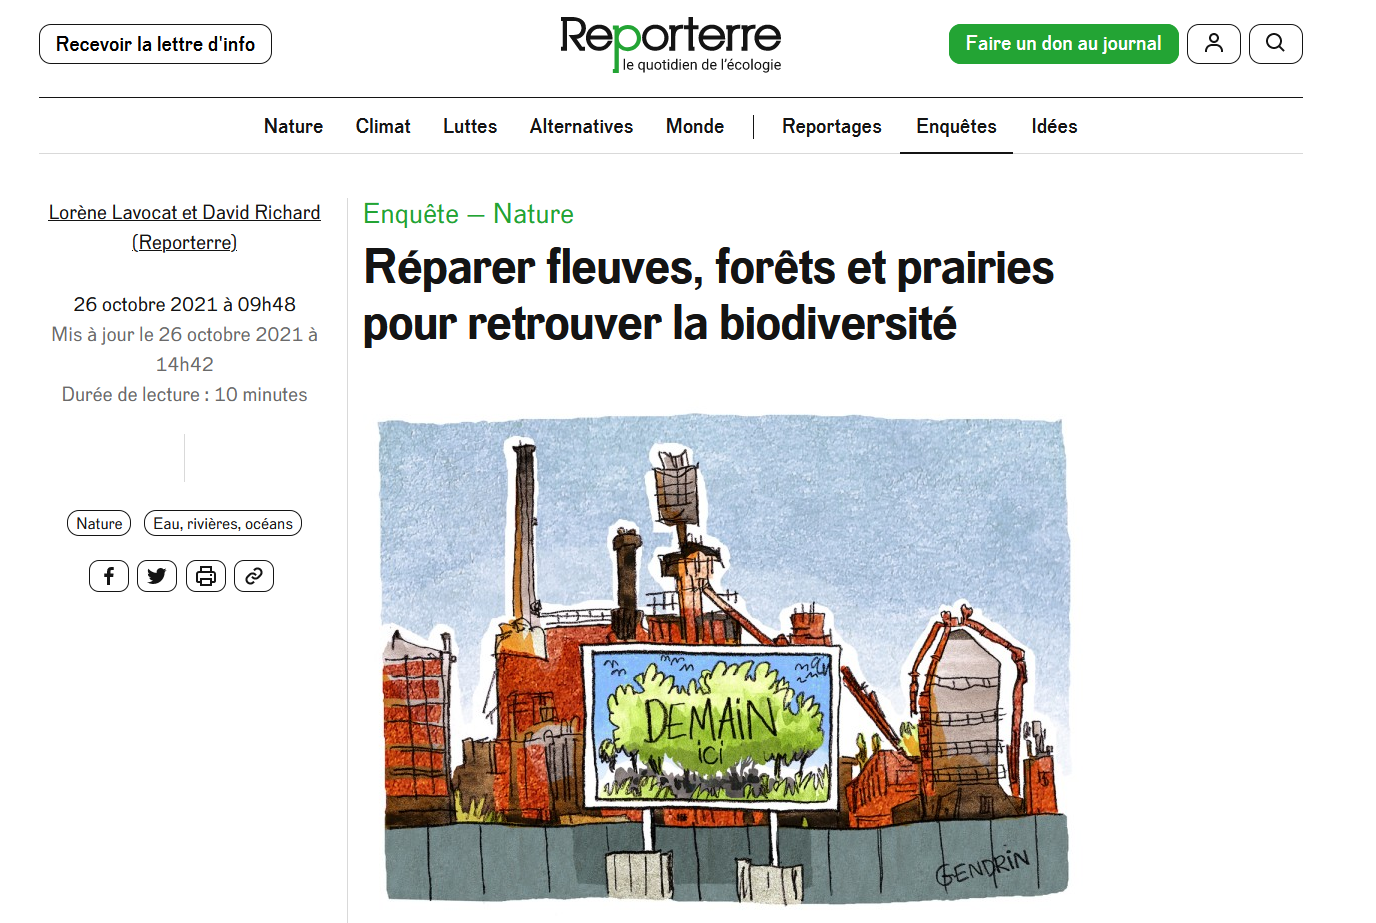Open Reportages section
1376x923 pixels.
[831, 126]
